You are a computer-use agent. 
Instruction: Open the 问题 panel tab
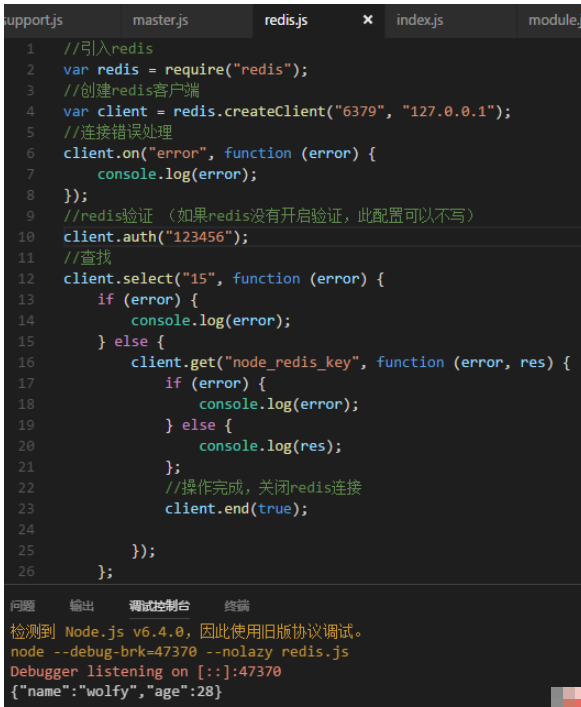pos(23,606)
